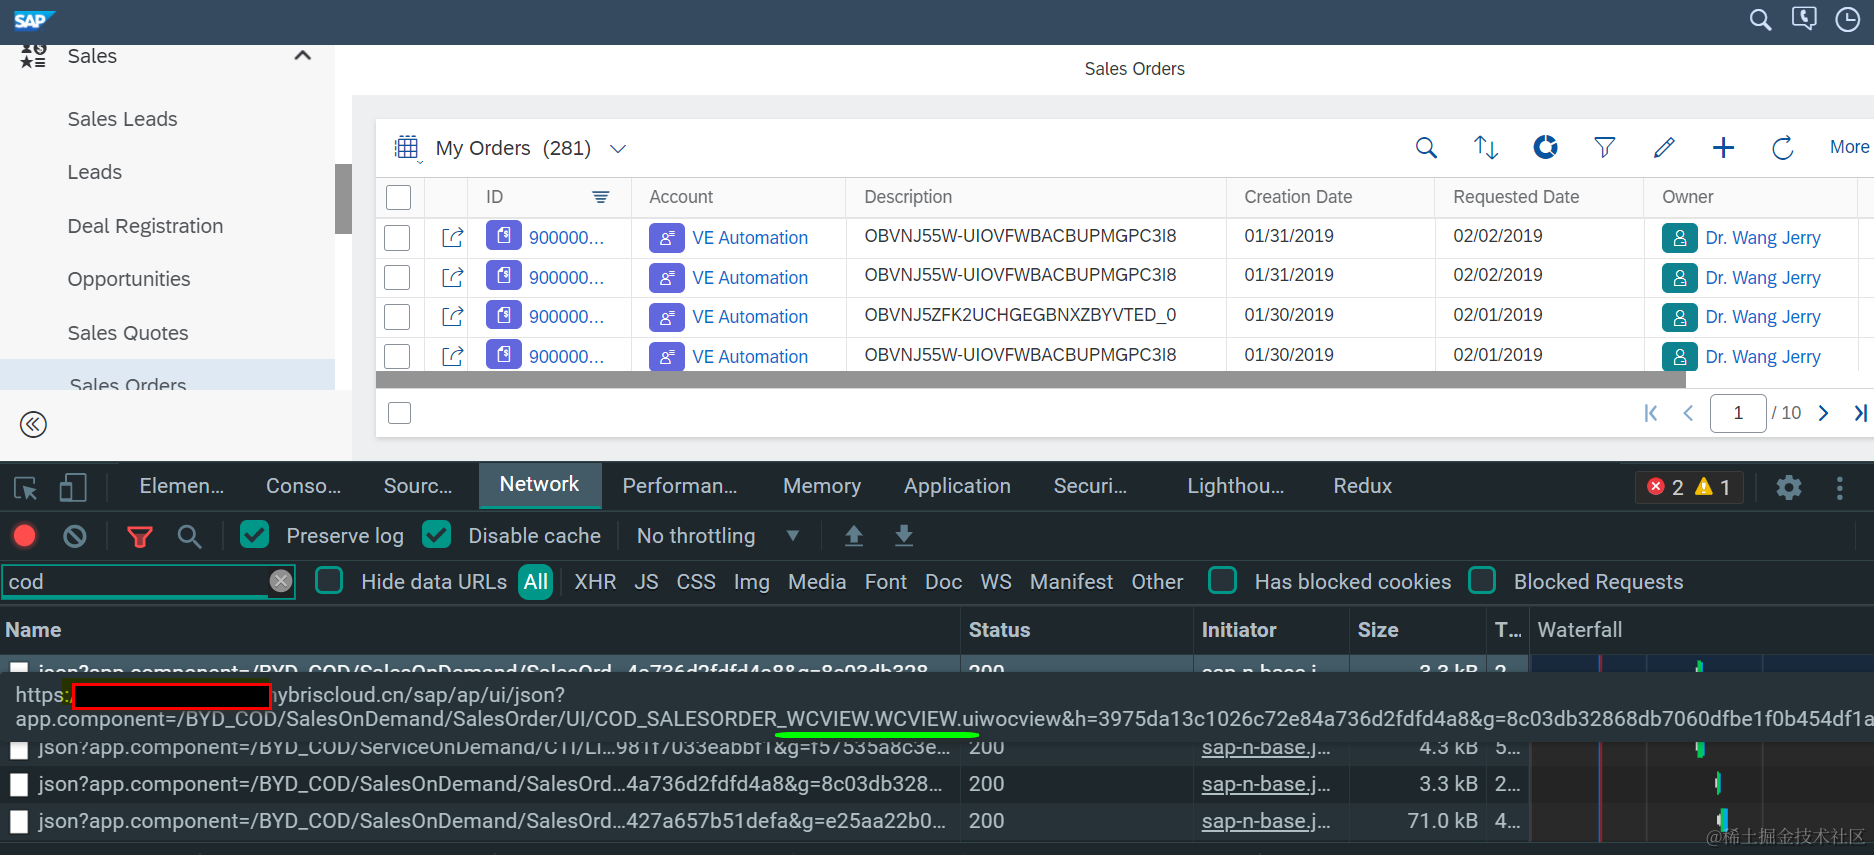Toggle Disable cache checkbox
Image resolution: width=1874 pixels, height=855 pixels.
pos(437,535)
